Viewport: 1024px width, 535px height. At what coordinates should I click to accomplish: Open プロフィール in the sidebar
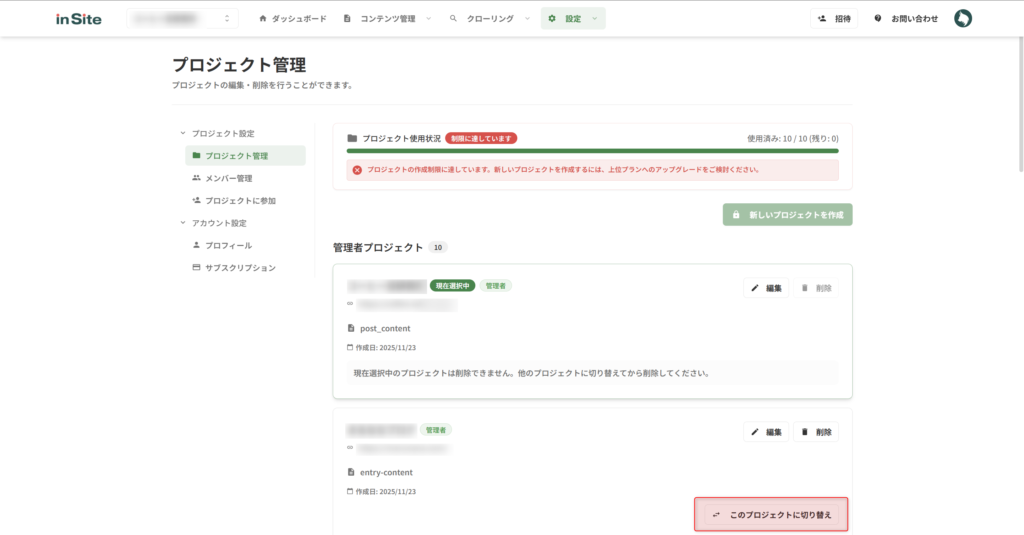[x=228, y=245]
